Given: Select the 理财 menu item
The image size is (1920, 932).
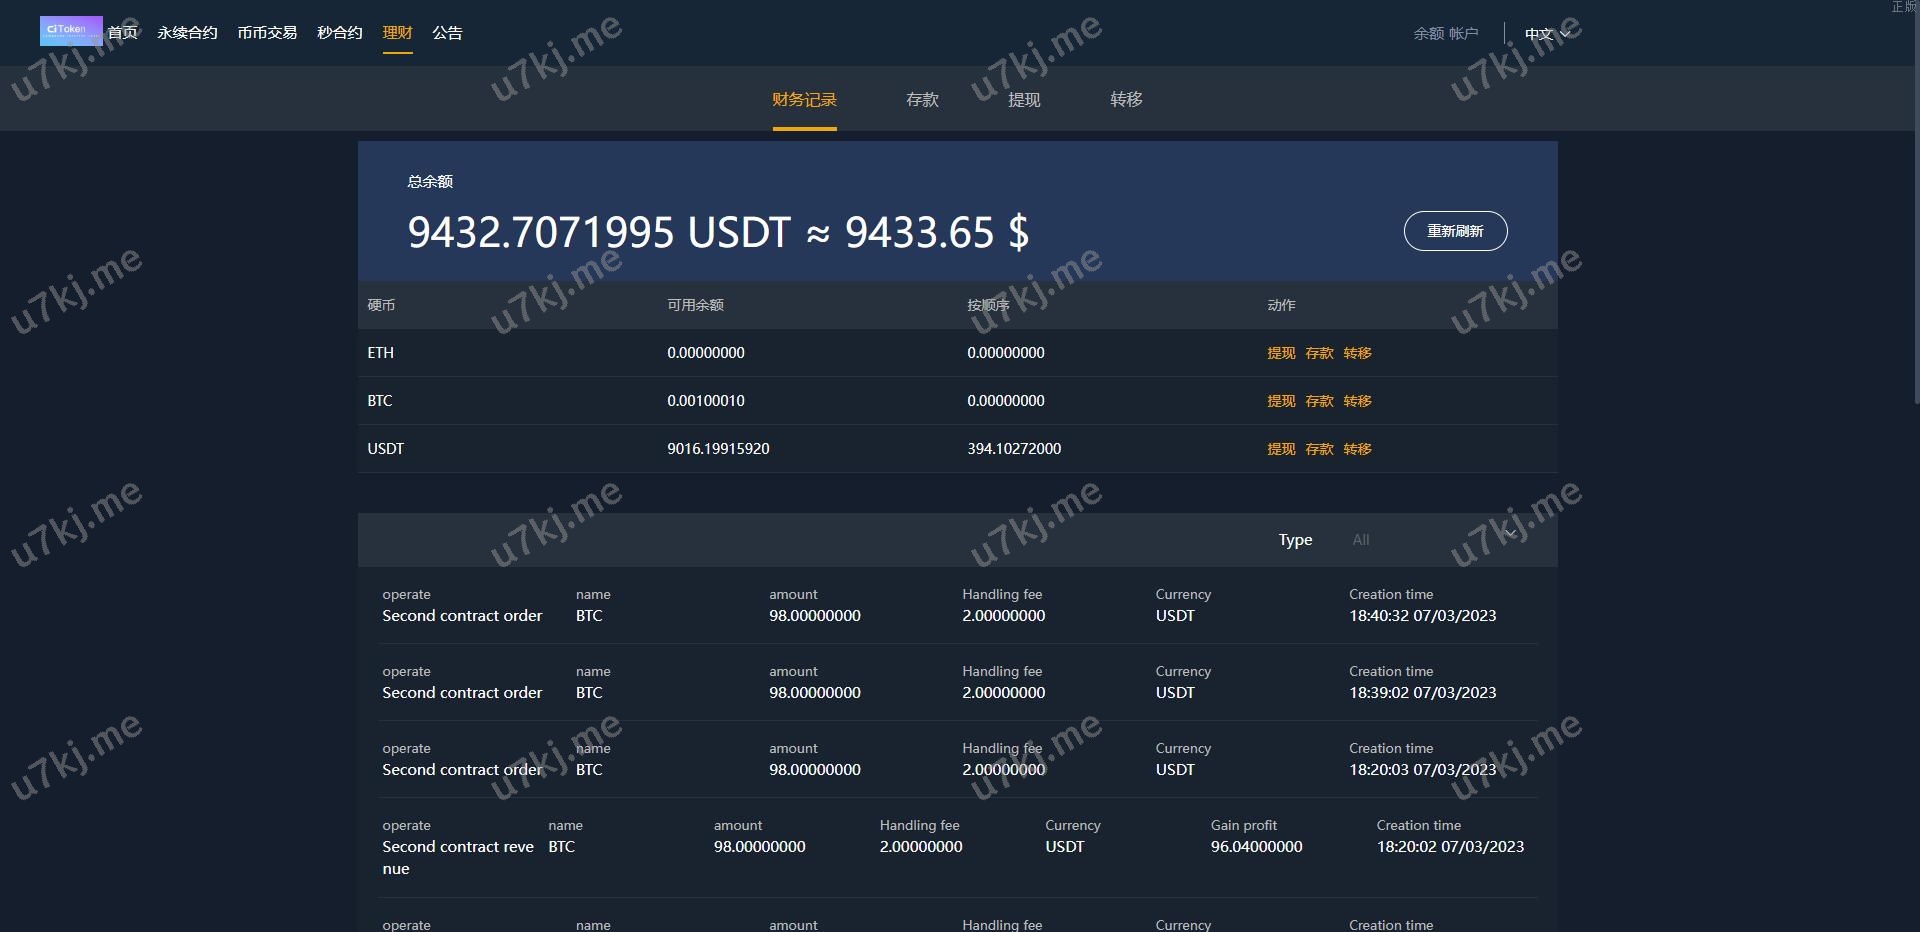Looking at the screenshot, I should tap(397, 33).
